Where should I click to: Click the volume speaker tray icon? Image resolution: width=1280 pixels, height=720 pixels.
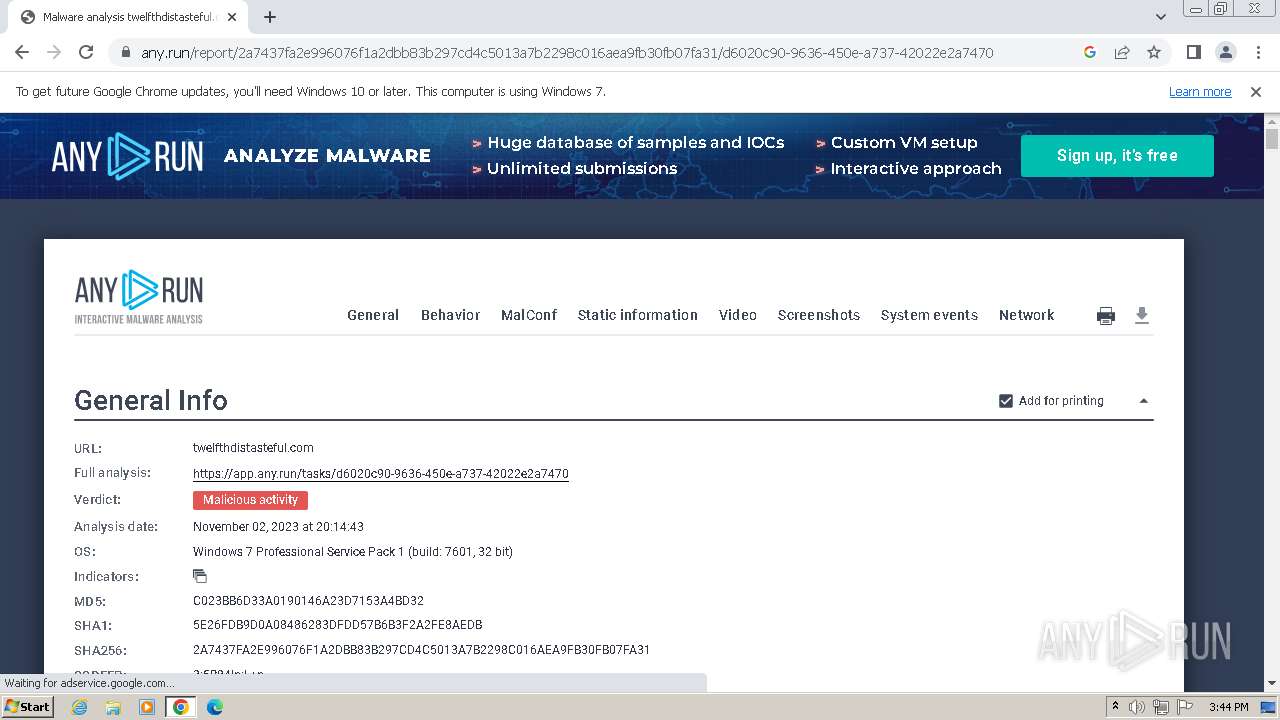coord(1137,707)
